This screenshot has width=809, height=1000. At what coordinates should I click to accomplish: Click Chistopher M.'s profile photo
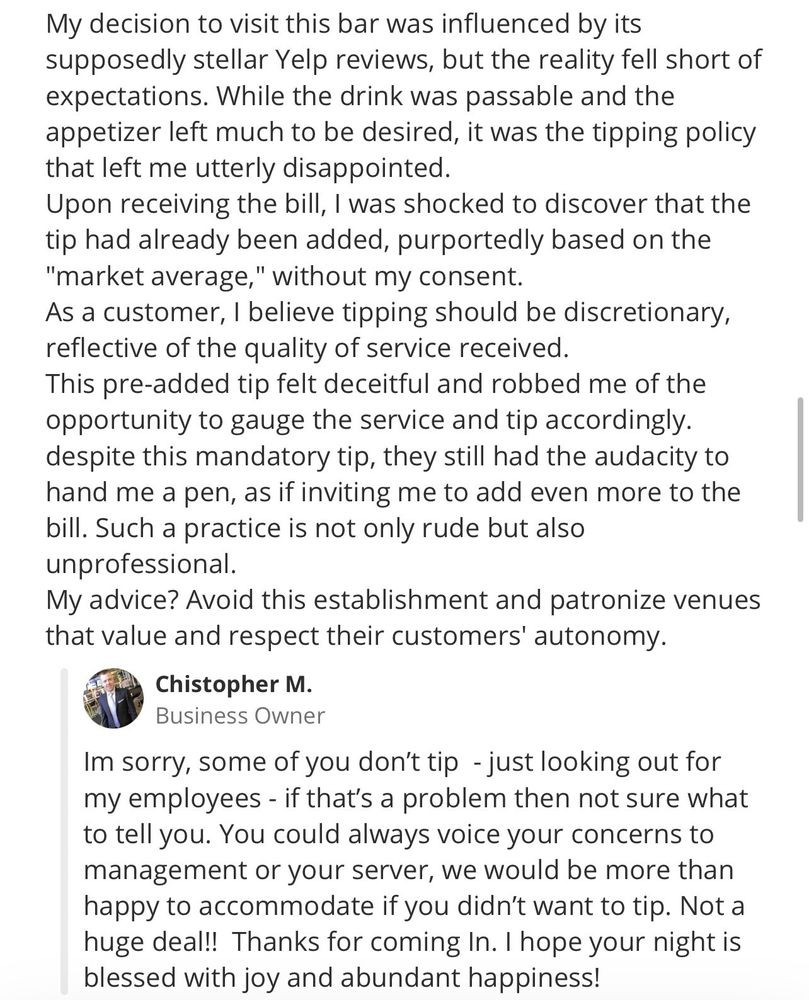coord(113,698)
